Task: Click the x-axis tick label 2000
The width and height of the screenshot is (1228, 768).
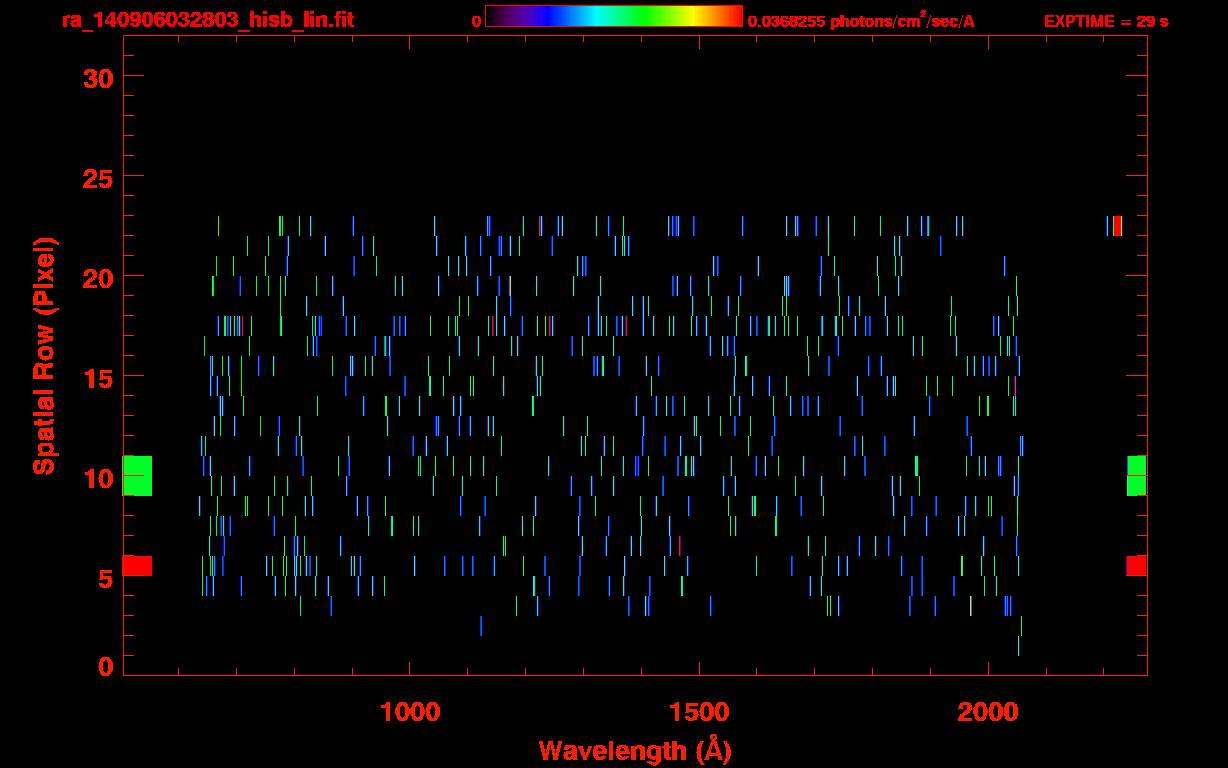Action: pyautogui.click(x=988, y=712)
